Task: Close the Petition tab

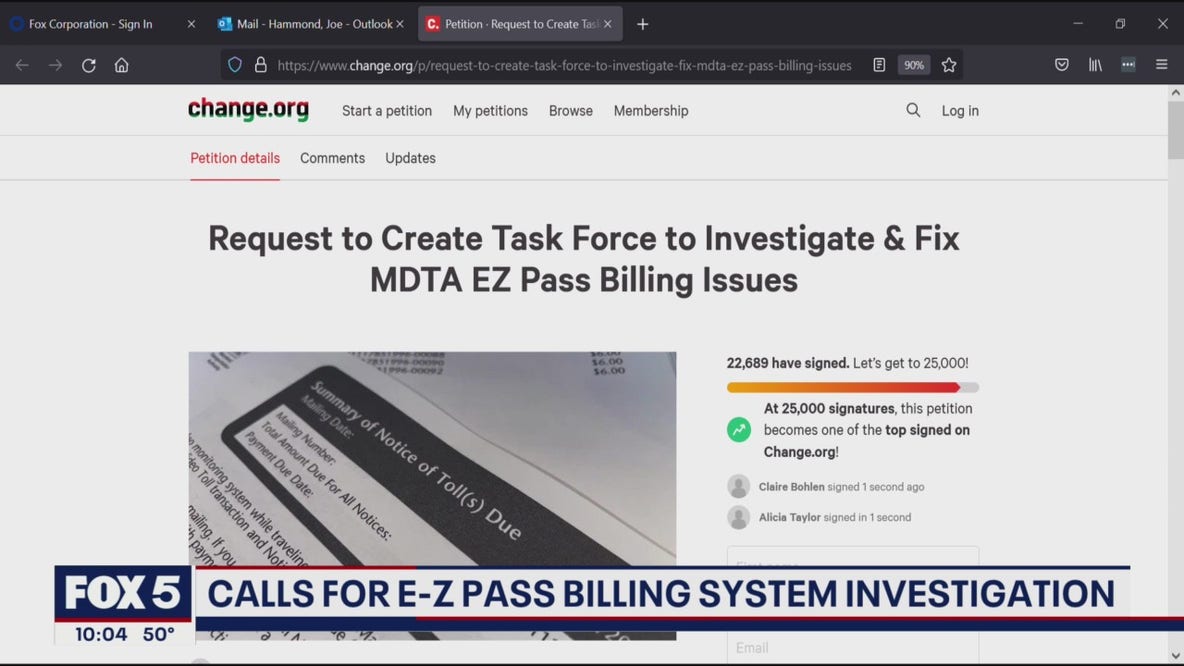Action: pyautogui.click(x=608, y=24)
